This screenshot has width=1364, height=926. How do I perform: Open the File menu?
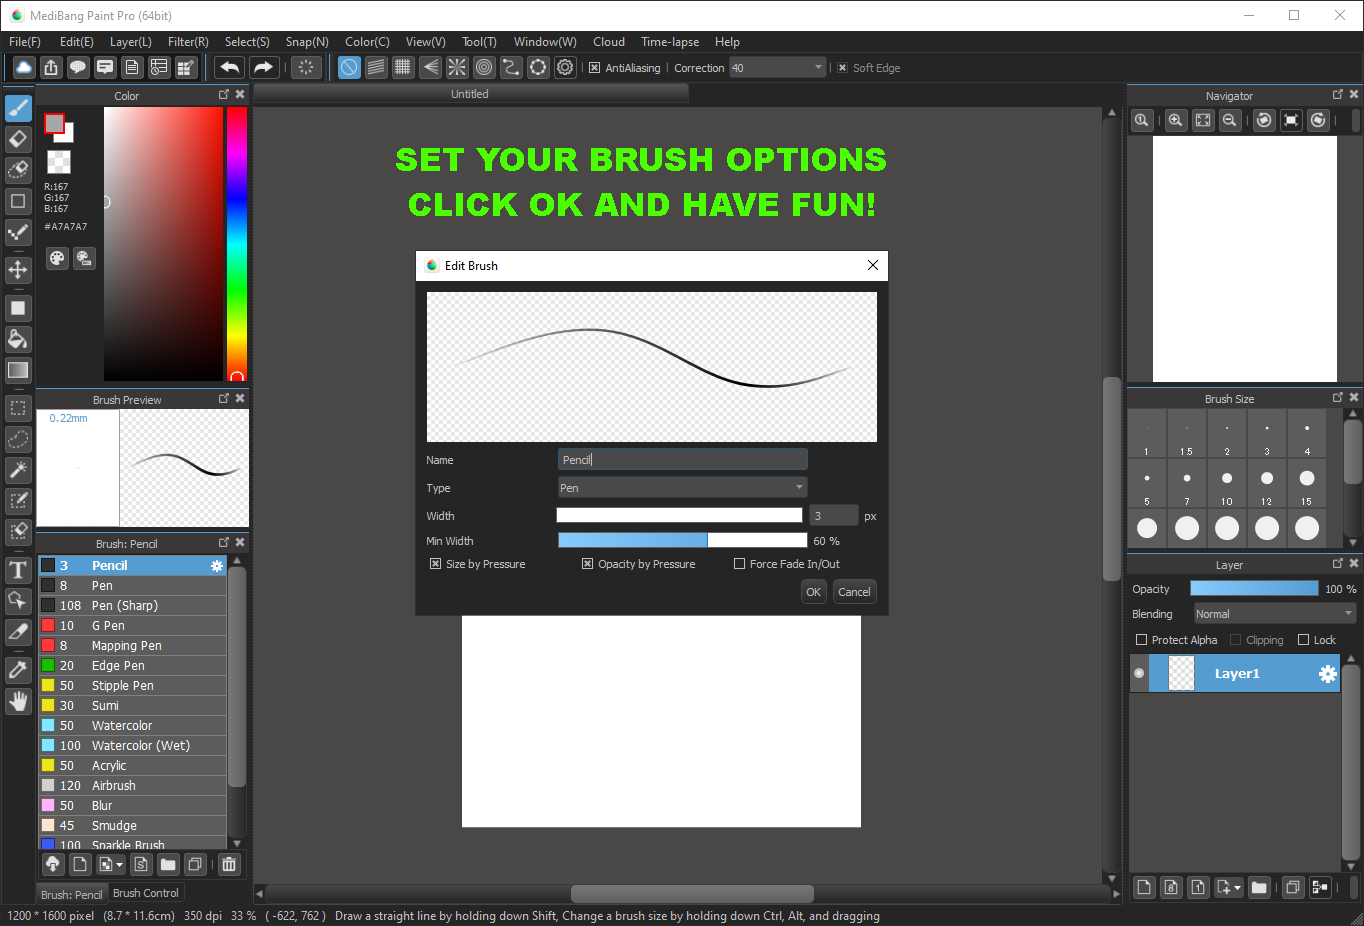[25, 42]
